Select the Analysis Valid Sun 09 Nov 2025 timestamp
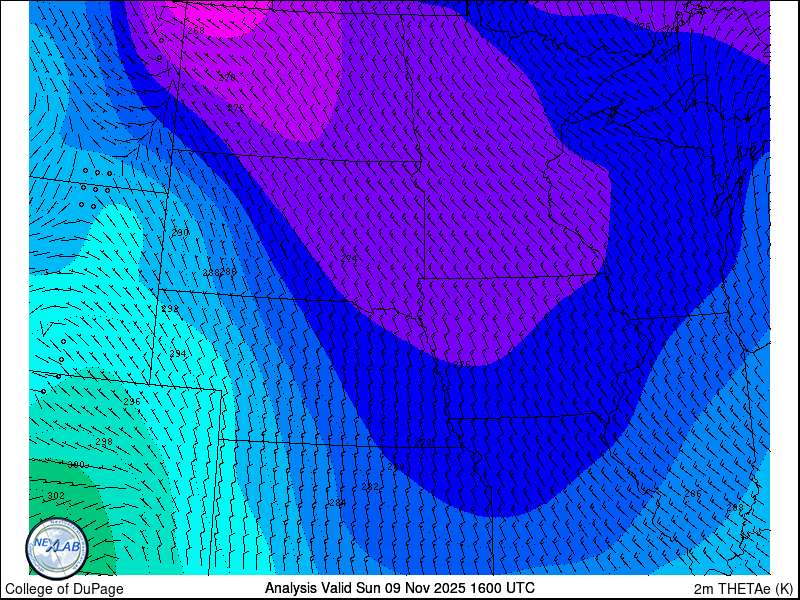Image resolution: width=800 pixels, height=600 pixels. 399,587
